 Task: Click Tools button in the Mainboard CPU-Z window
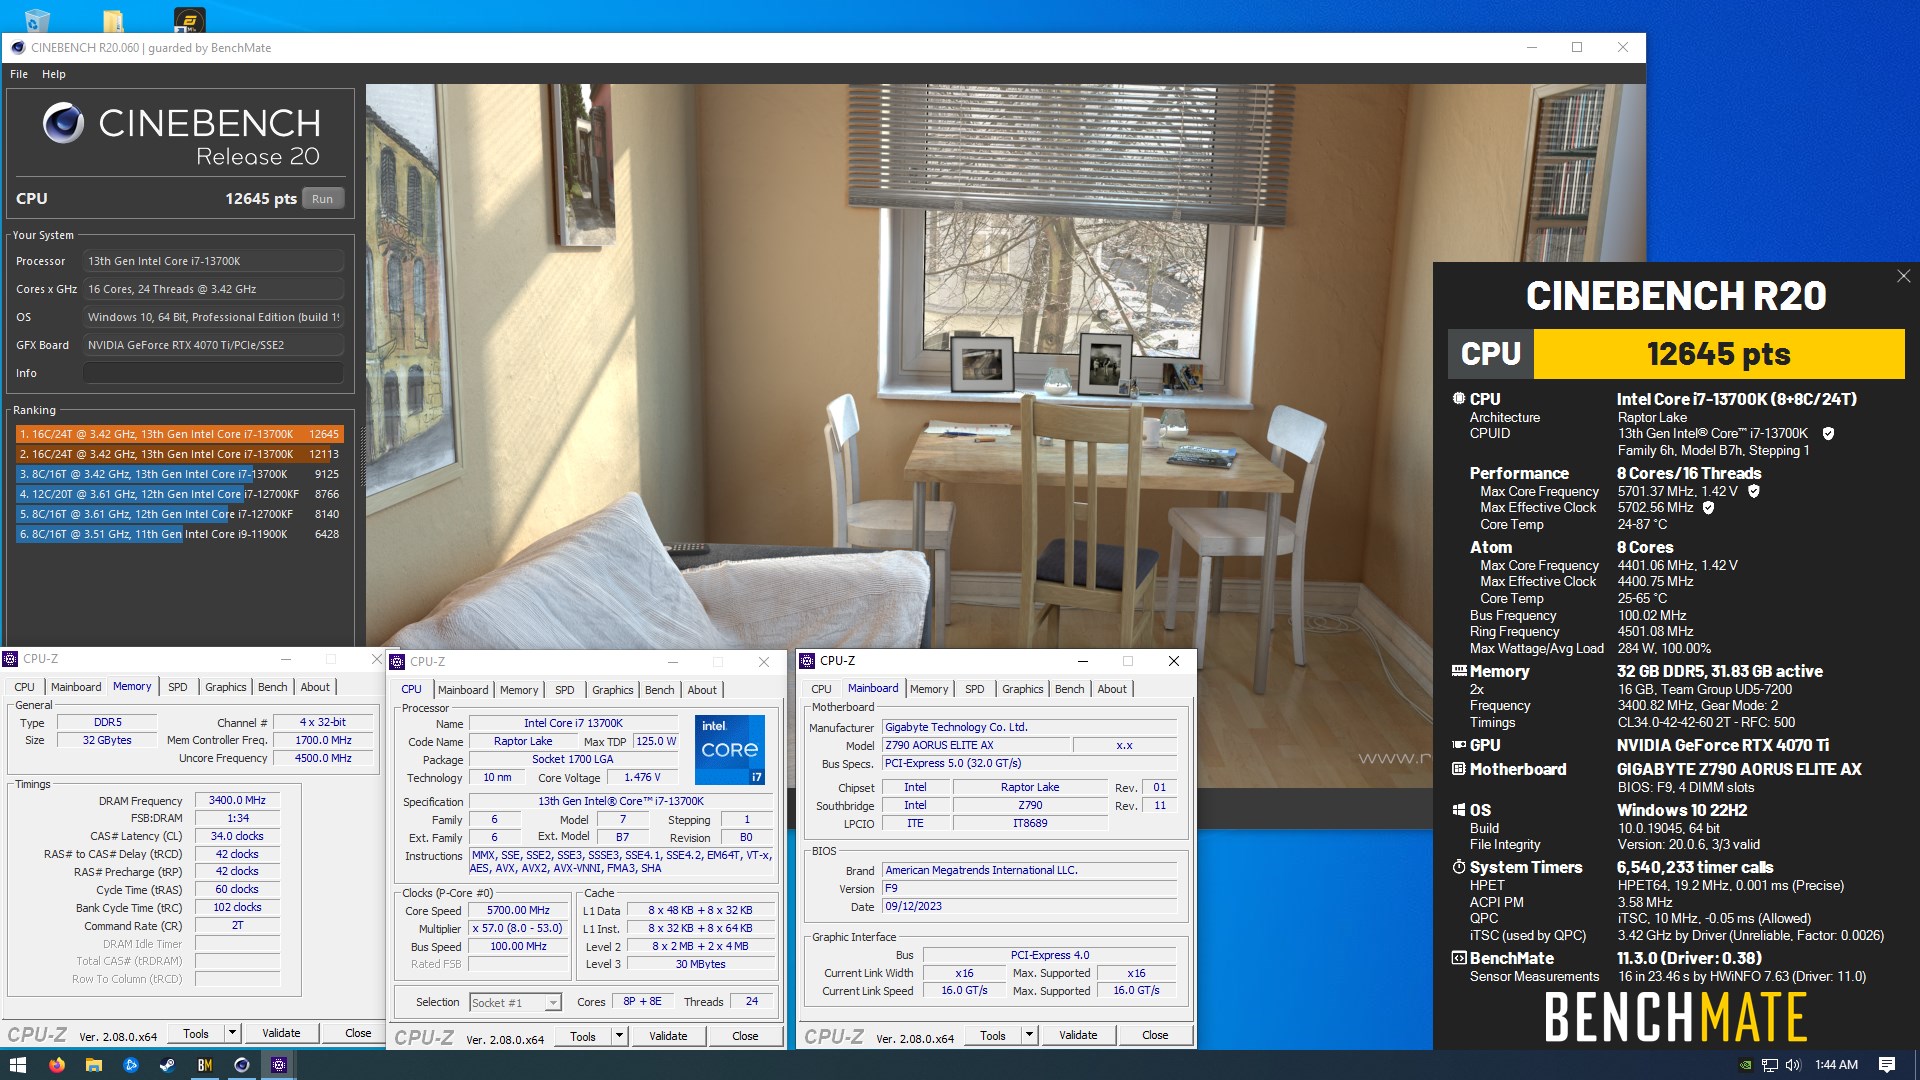pyautogui.click(x=993, y=1035)
